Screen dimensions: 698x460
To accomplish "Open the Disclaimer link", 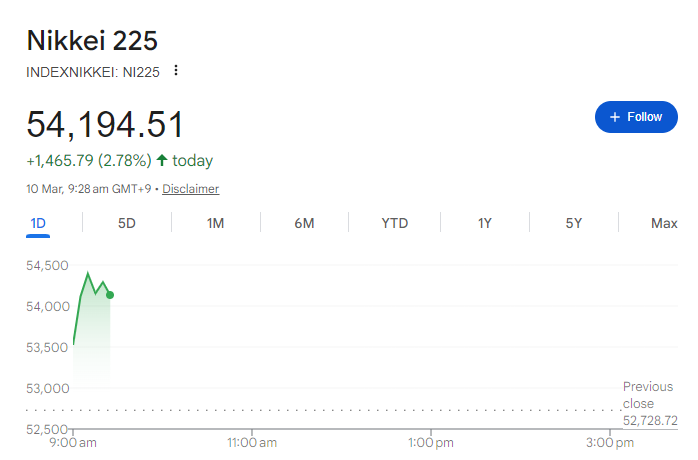I will tap(190, 189).
